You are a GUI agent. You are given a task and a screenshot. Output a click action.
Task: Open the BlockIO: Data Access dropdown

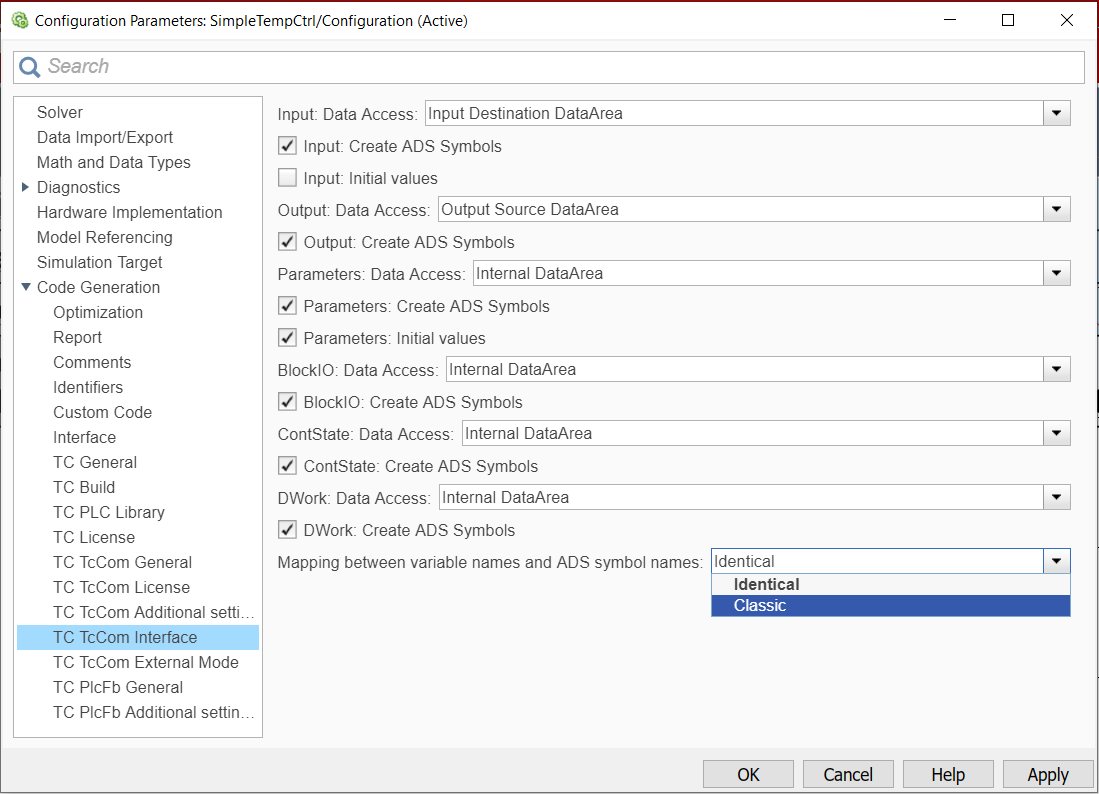point(1056,369)
